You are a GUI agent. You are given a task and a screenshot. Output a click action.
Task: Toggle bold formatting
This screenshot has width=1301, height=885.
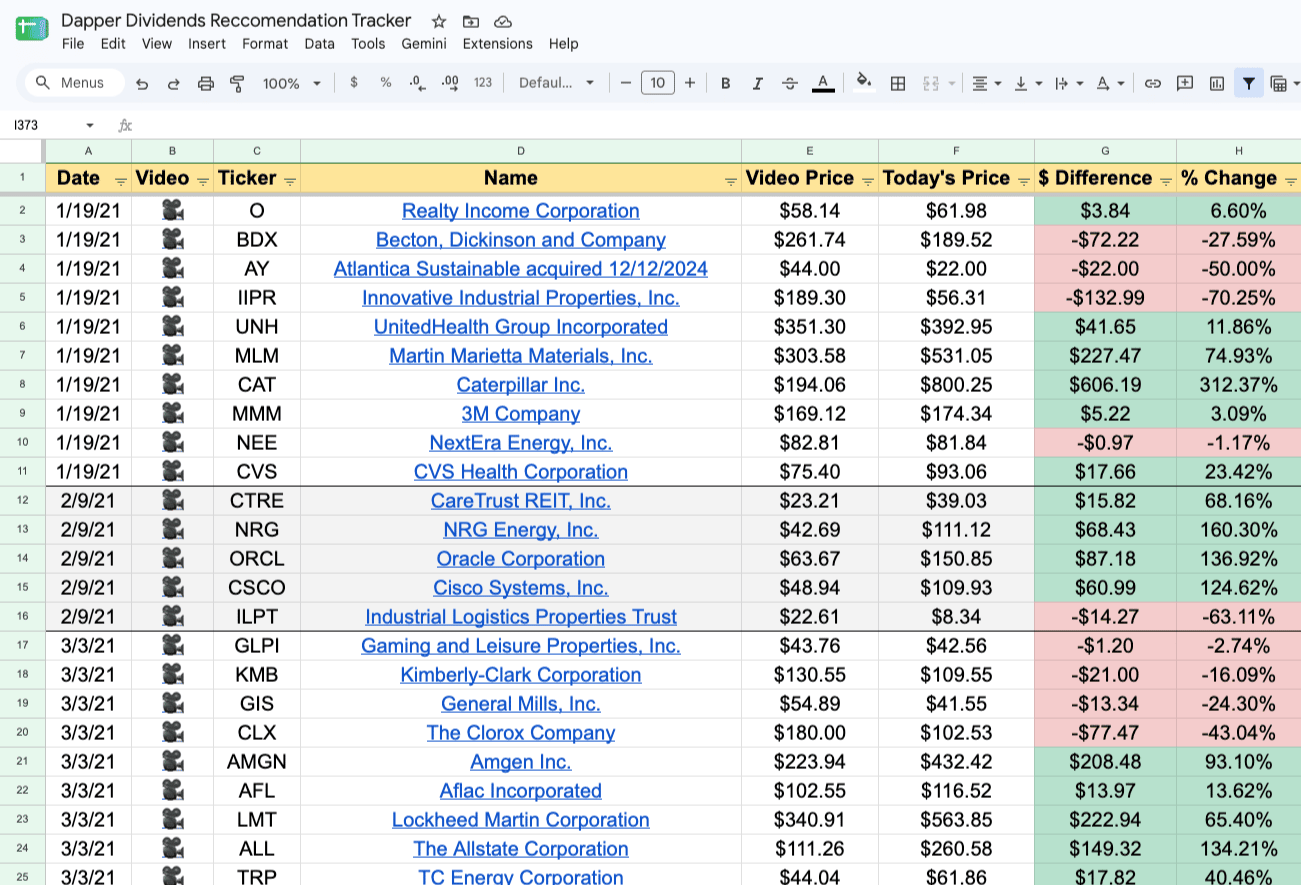(x=726, y=83)
